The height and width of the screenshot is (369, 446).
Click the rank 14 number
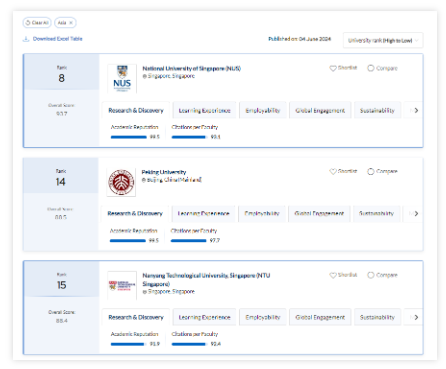(x=61, y=182)
